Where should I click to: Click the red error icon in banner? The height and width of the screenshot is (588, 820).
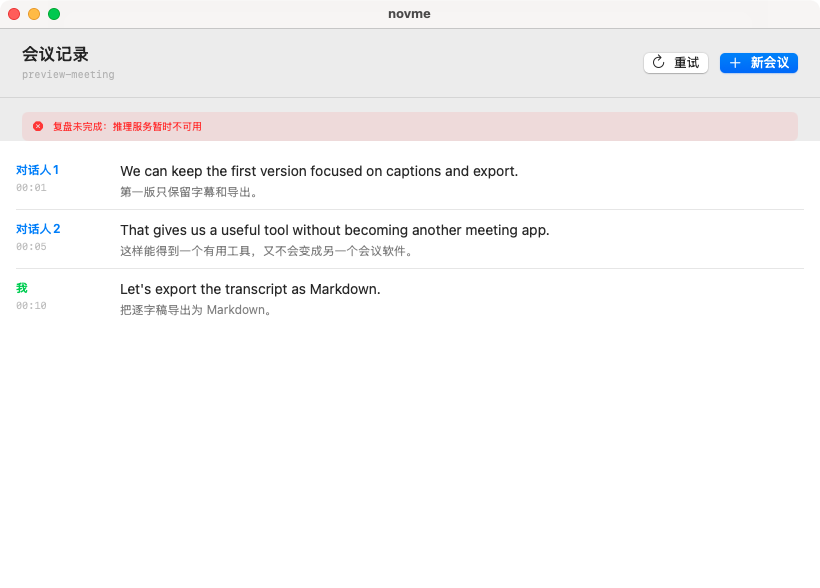[38, 126]
